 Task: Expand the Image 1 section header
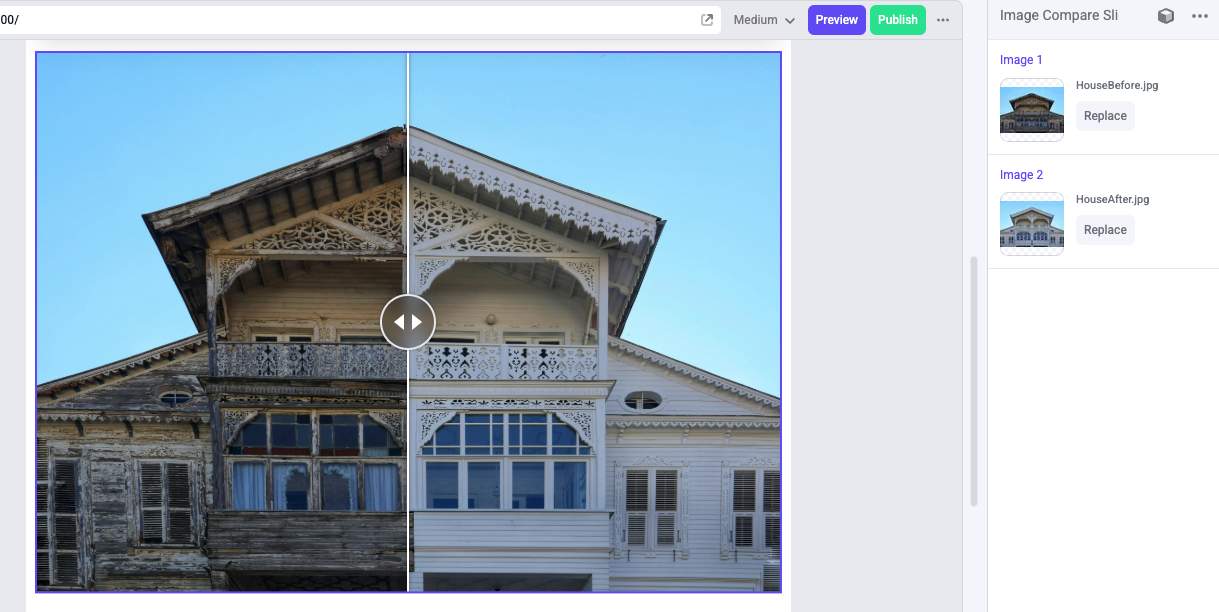[1019, 60]
